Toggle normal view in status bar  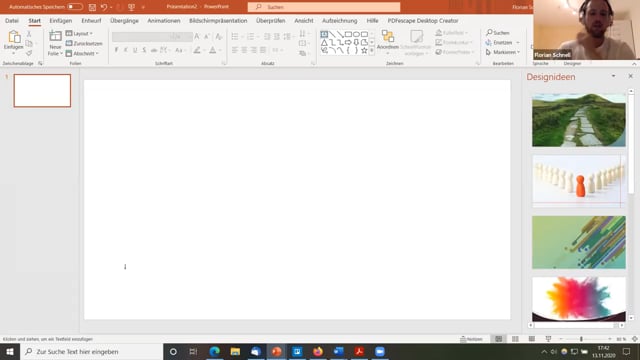coord(498,339)
